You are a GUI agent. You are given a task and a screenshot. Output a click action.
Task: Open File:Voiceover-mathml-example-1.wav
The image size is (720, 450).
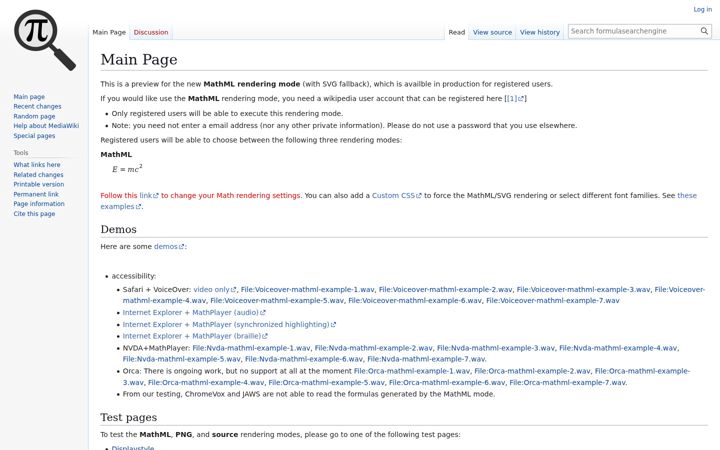pos(307,289)
